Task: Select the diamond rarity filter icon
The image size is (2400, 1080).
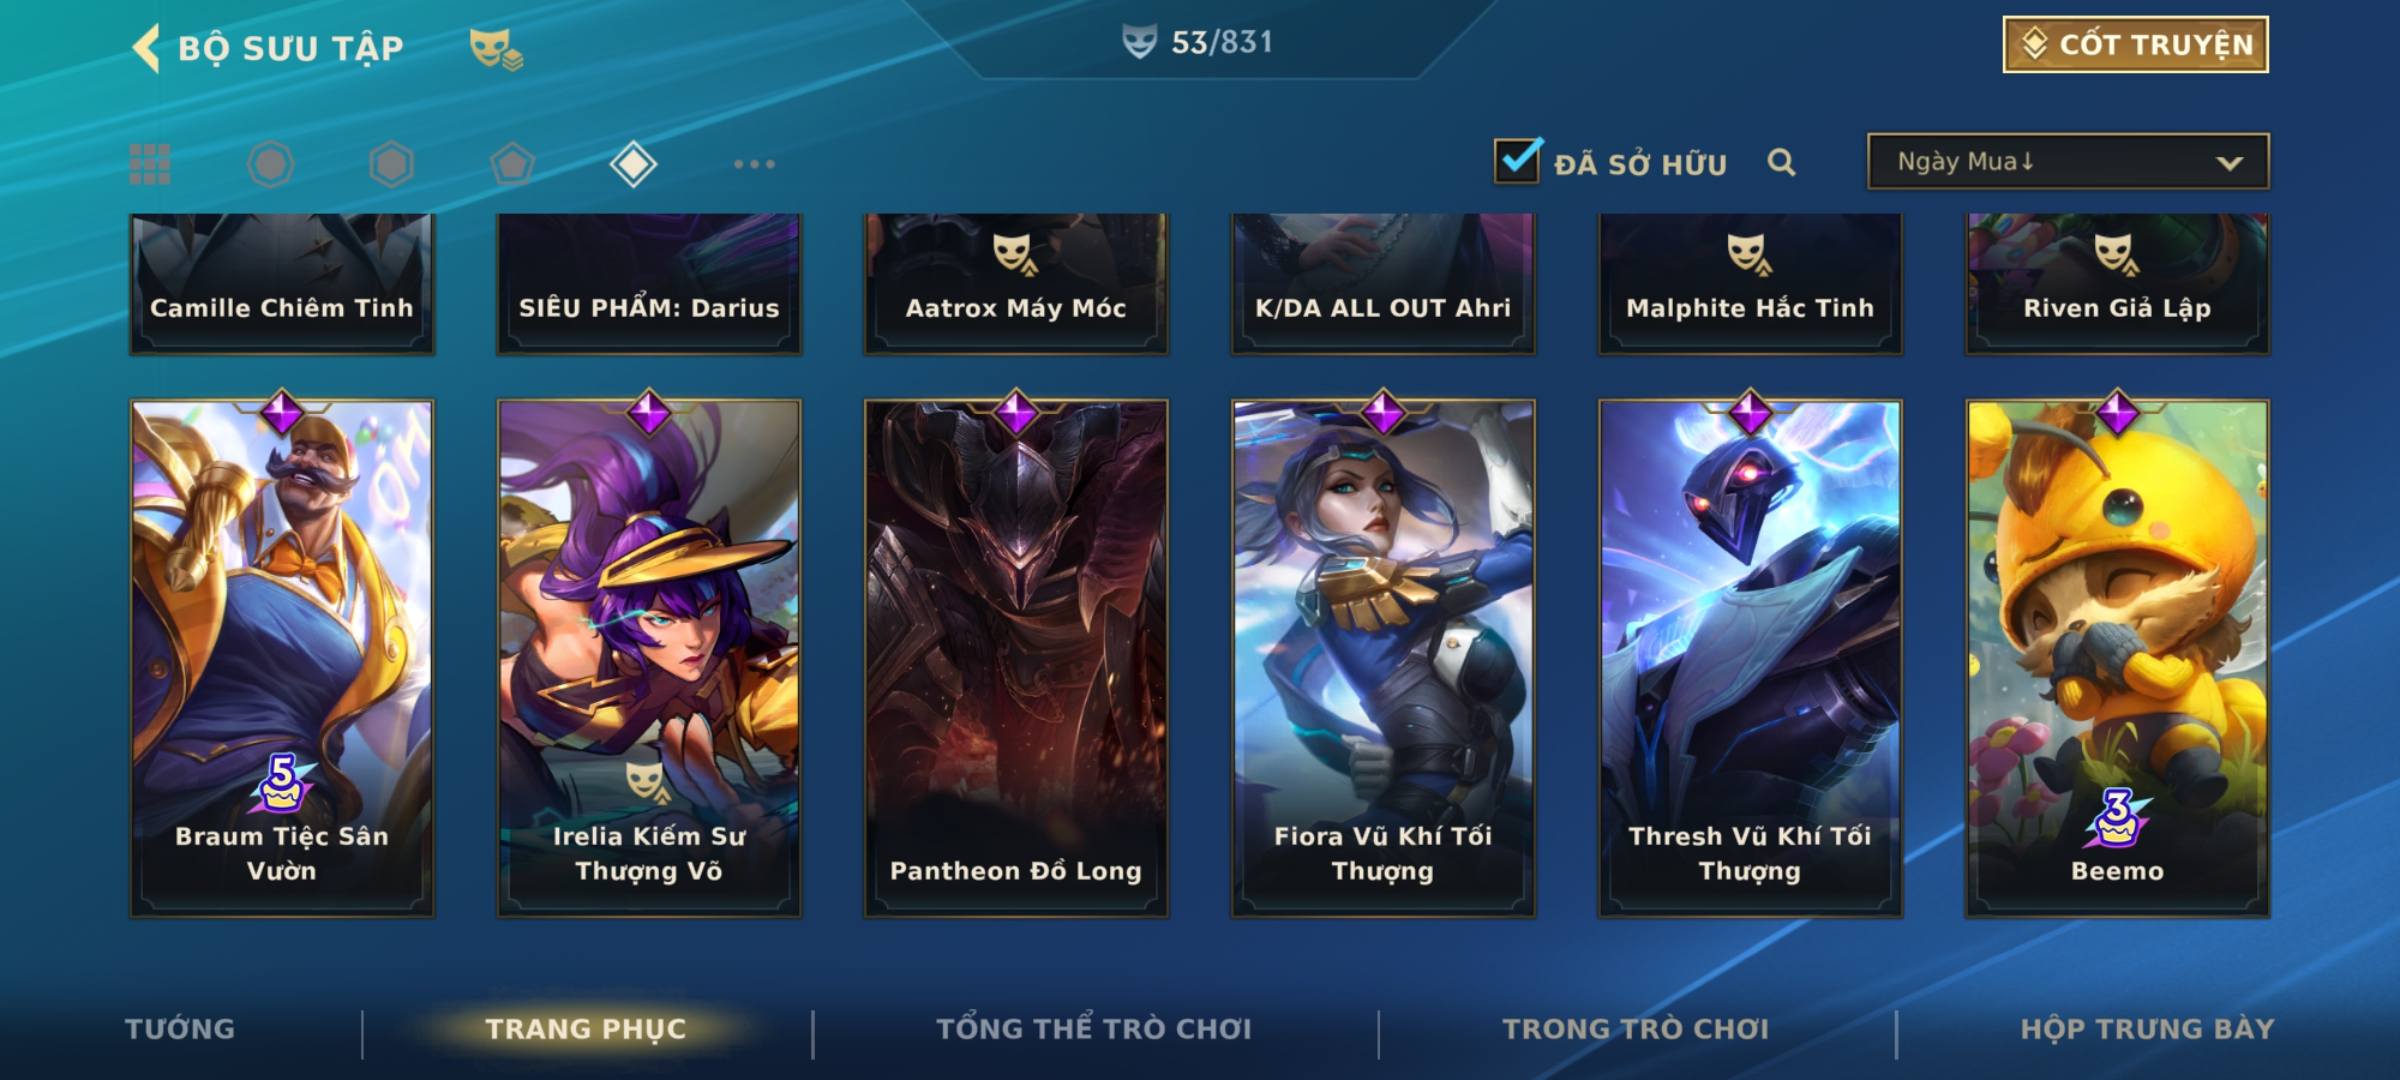Action: coord(633,164)
